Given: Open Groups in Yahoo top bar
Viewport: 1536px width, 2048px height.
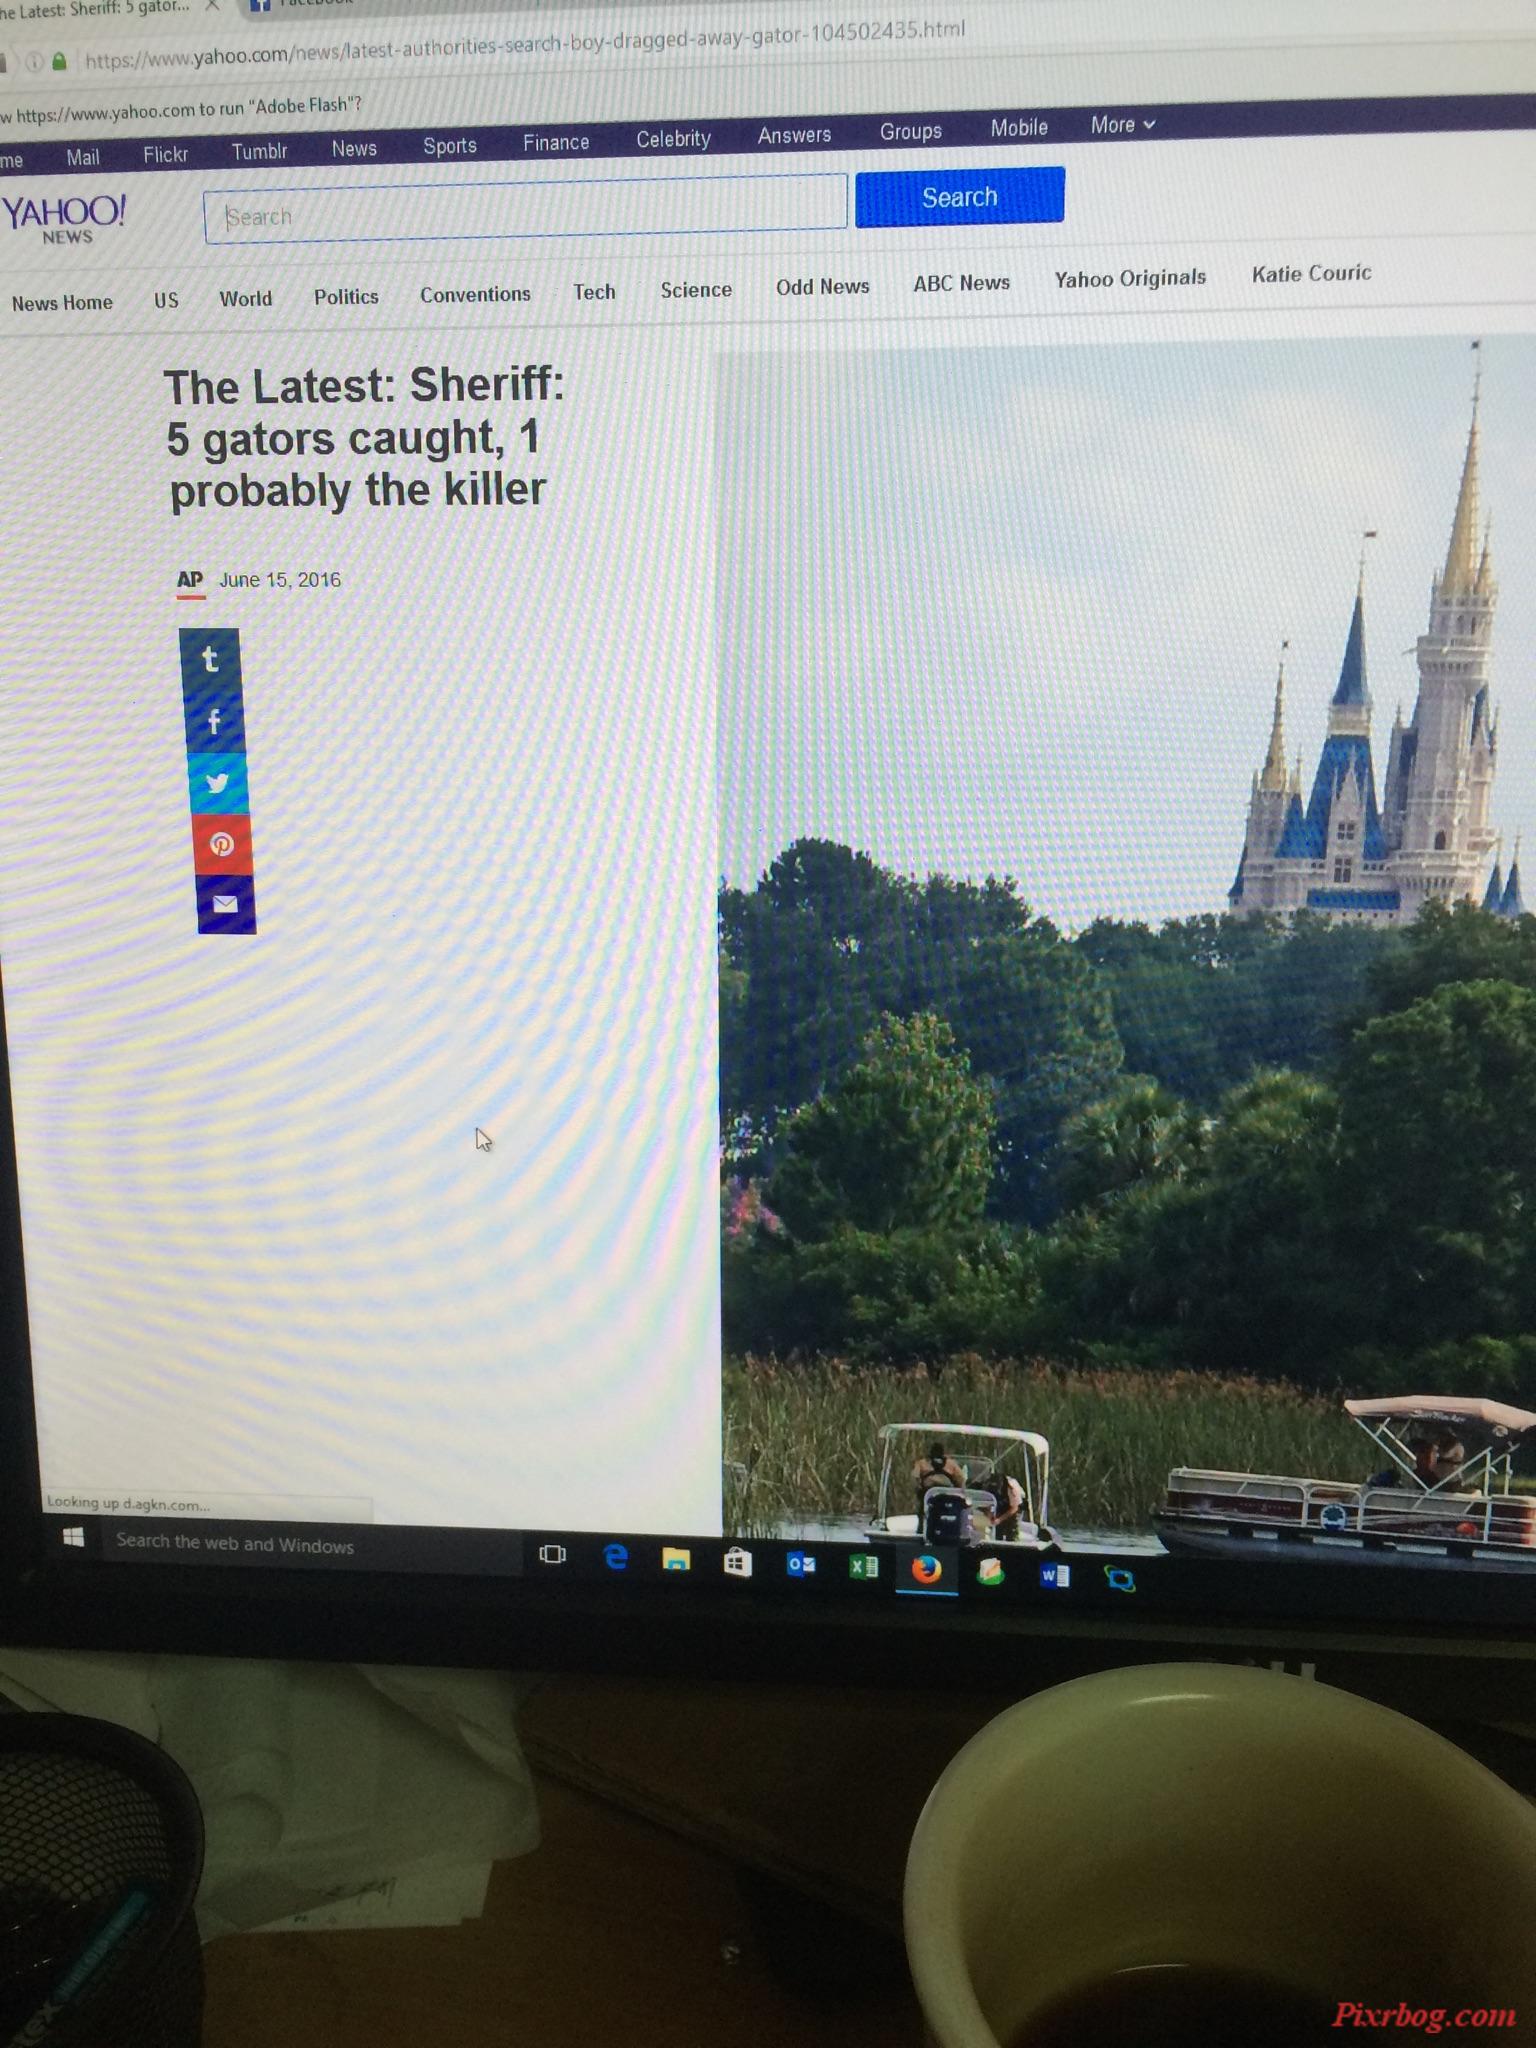Looking at the screenshot, I should 911,131.
